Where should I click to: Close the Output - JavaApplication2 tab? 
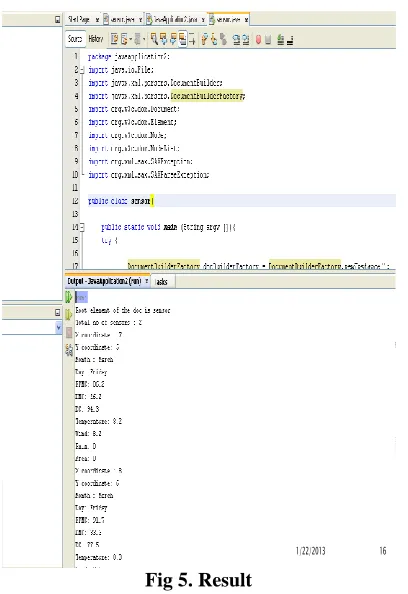pos(147,281)
